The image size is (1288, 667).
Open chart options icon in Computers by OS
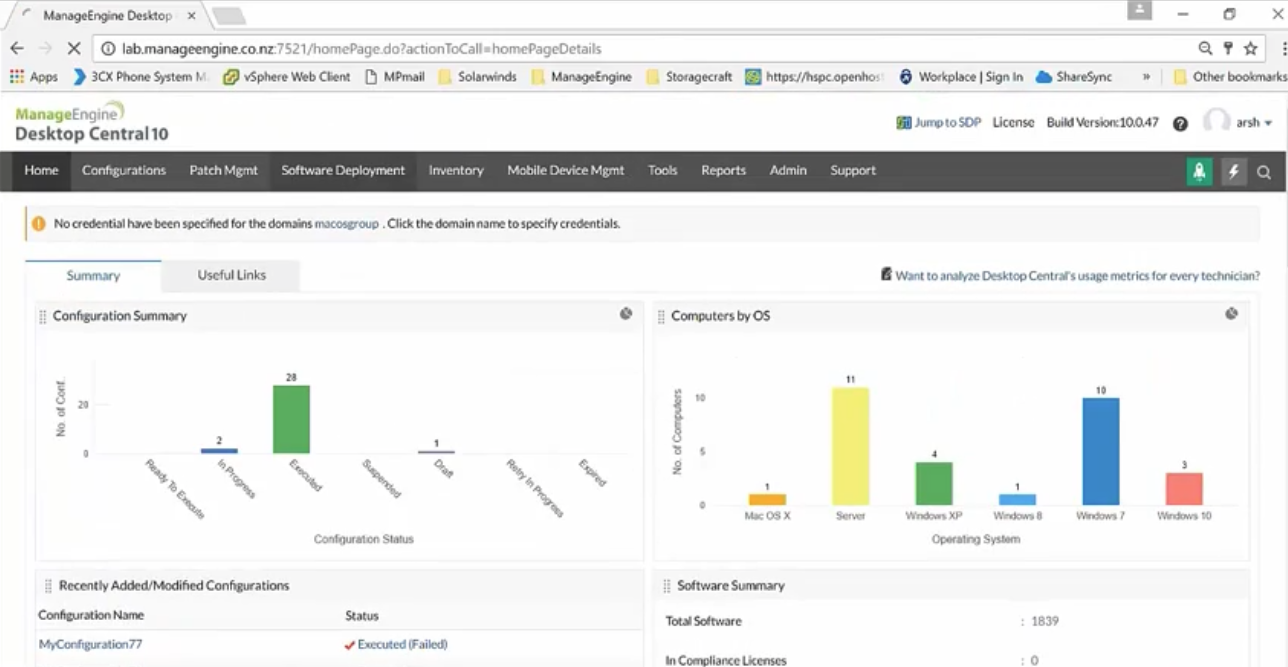click(x=1232, y=314)
